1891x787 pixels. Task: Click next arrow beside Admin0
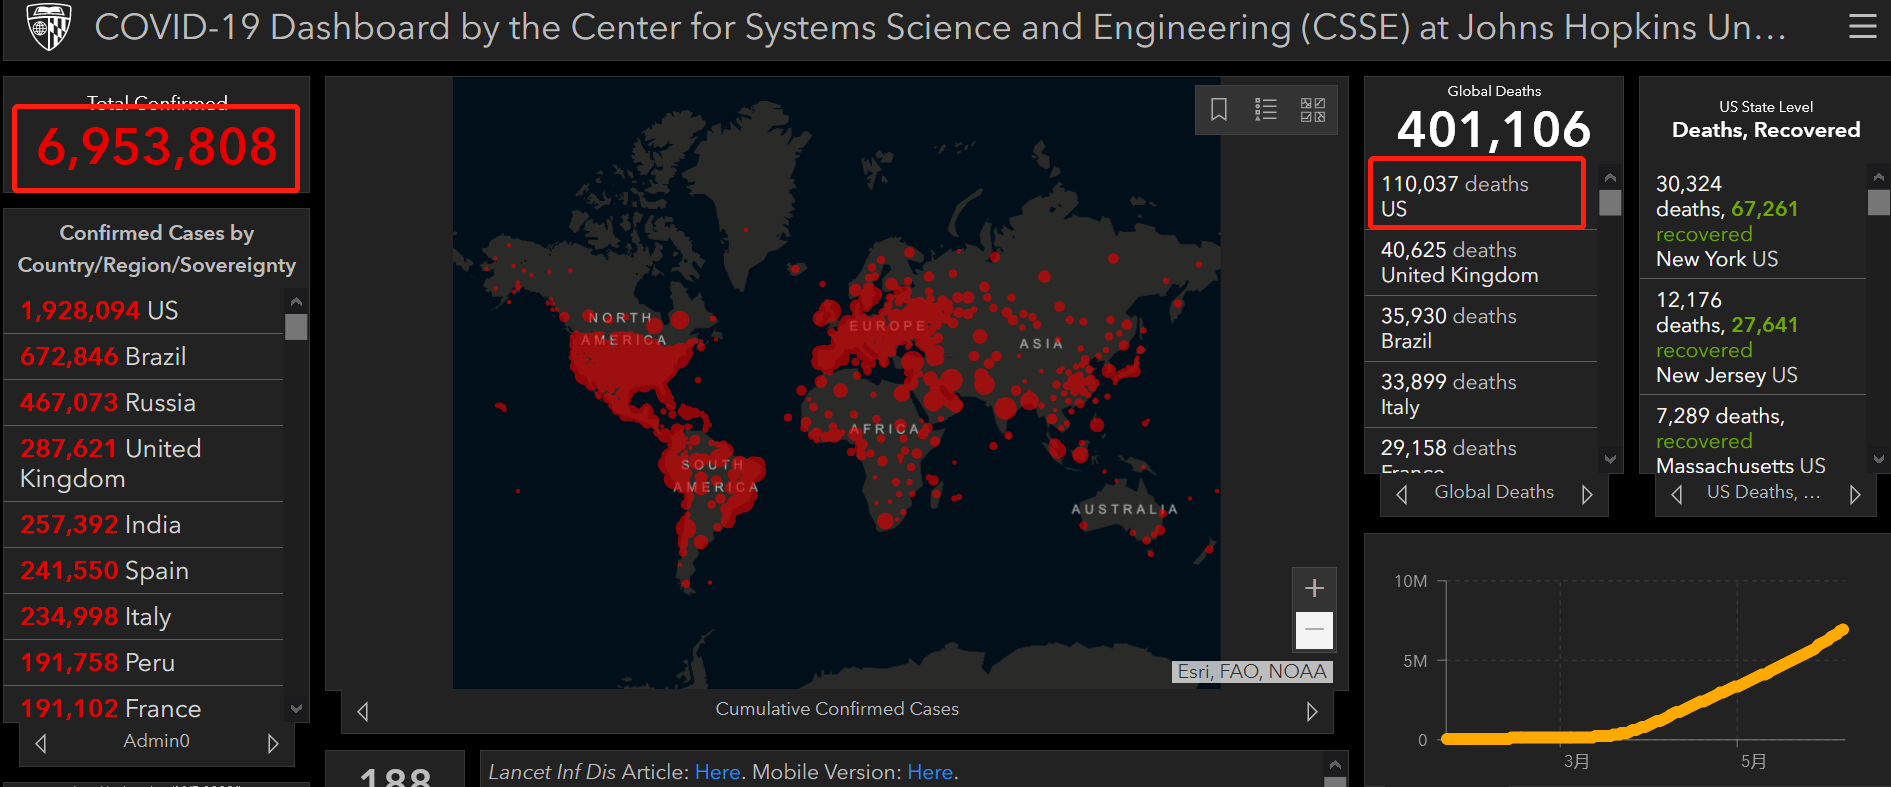[x=272, y=743]
